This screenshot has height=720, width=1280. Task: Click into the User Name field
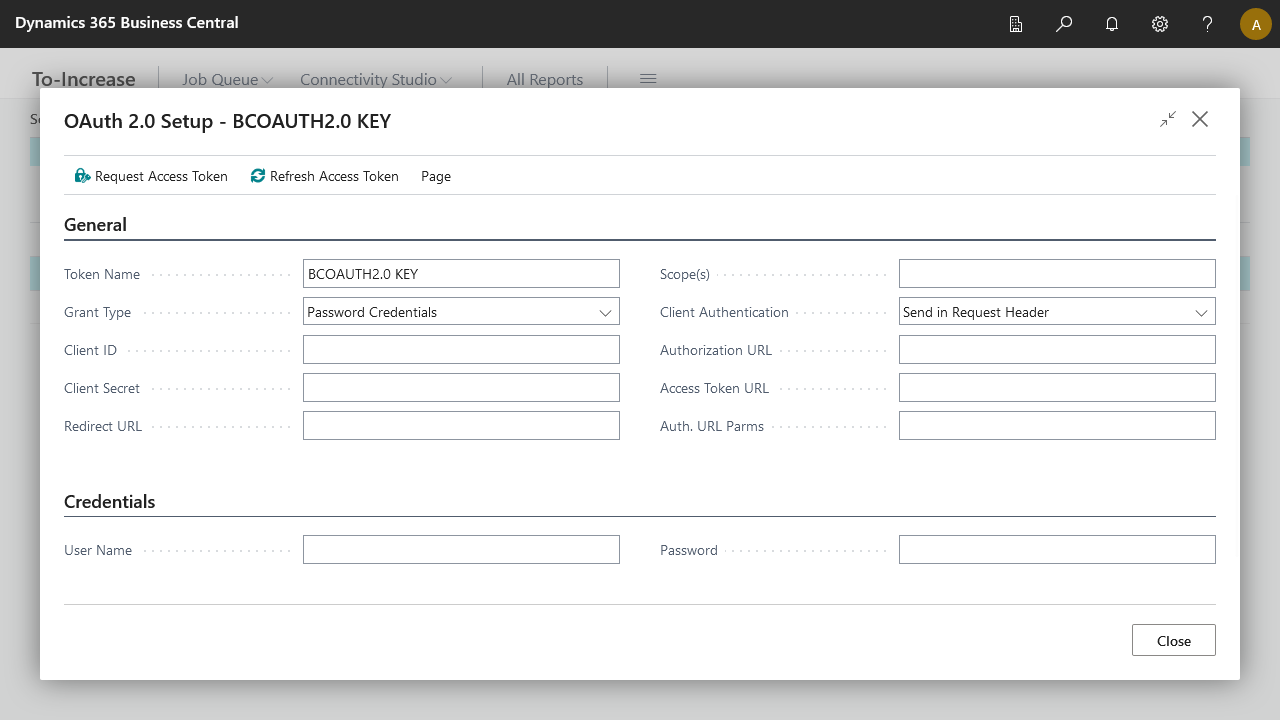click(x=461, y=550)
